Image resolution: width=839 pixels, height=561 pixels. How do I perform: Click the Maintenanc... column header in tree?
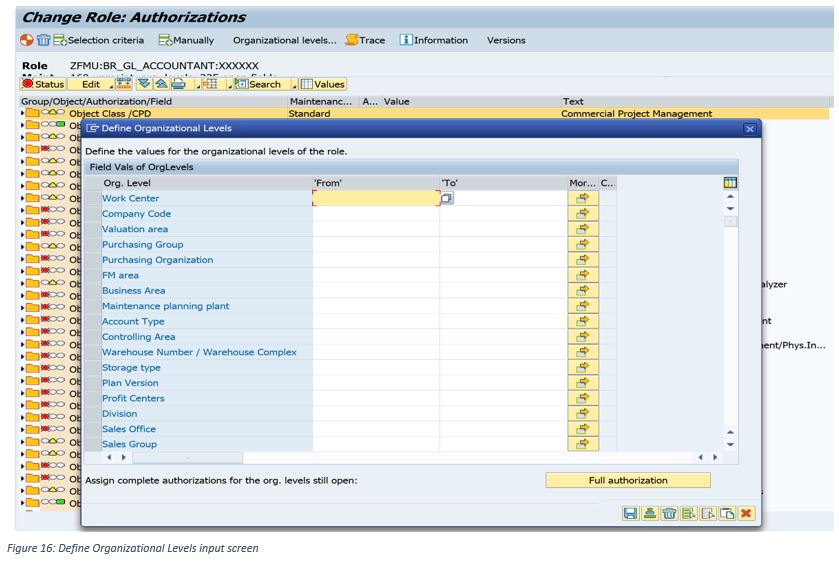(323, 101)
